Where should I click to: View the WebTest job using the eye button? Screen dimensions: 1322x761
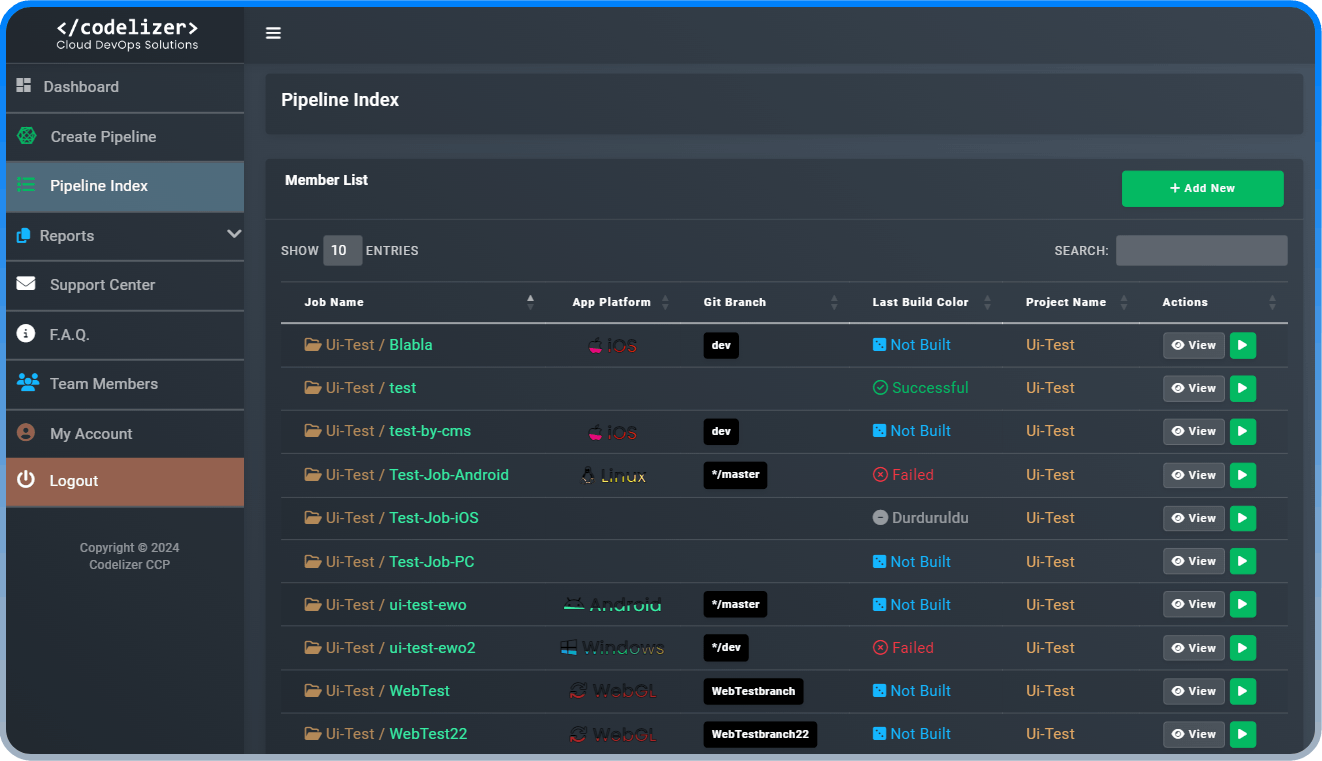tap(1193, 691)
